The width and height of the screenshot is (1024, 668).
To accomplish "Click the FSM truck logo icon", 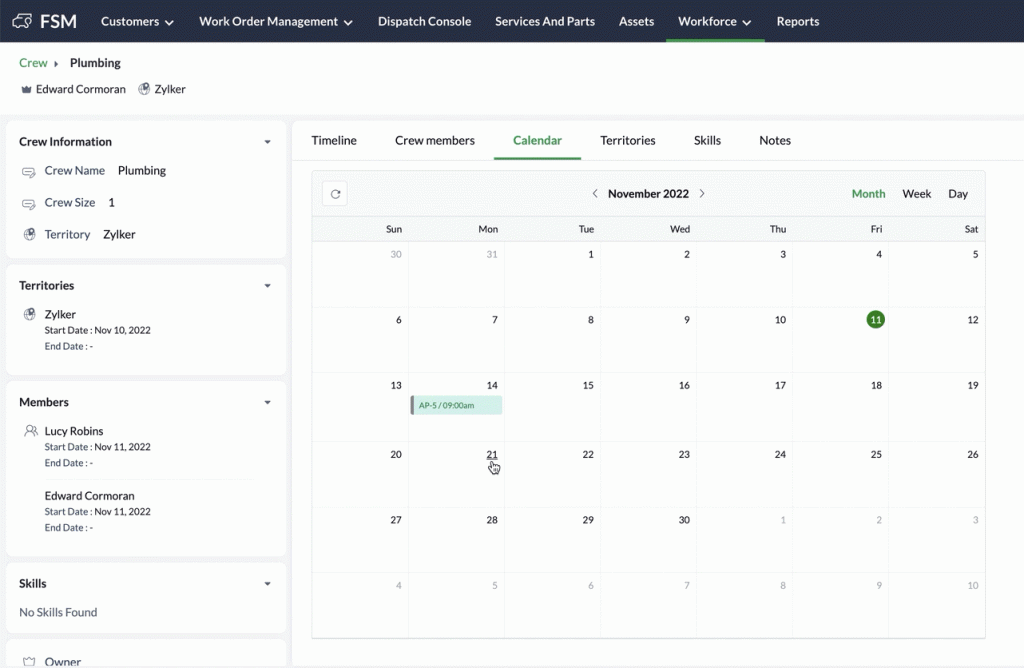I will point(20,21).
